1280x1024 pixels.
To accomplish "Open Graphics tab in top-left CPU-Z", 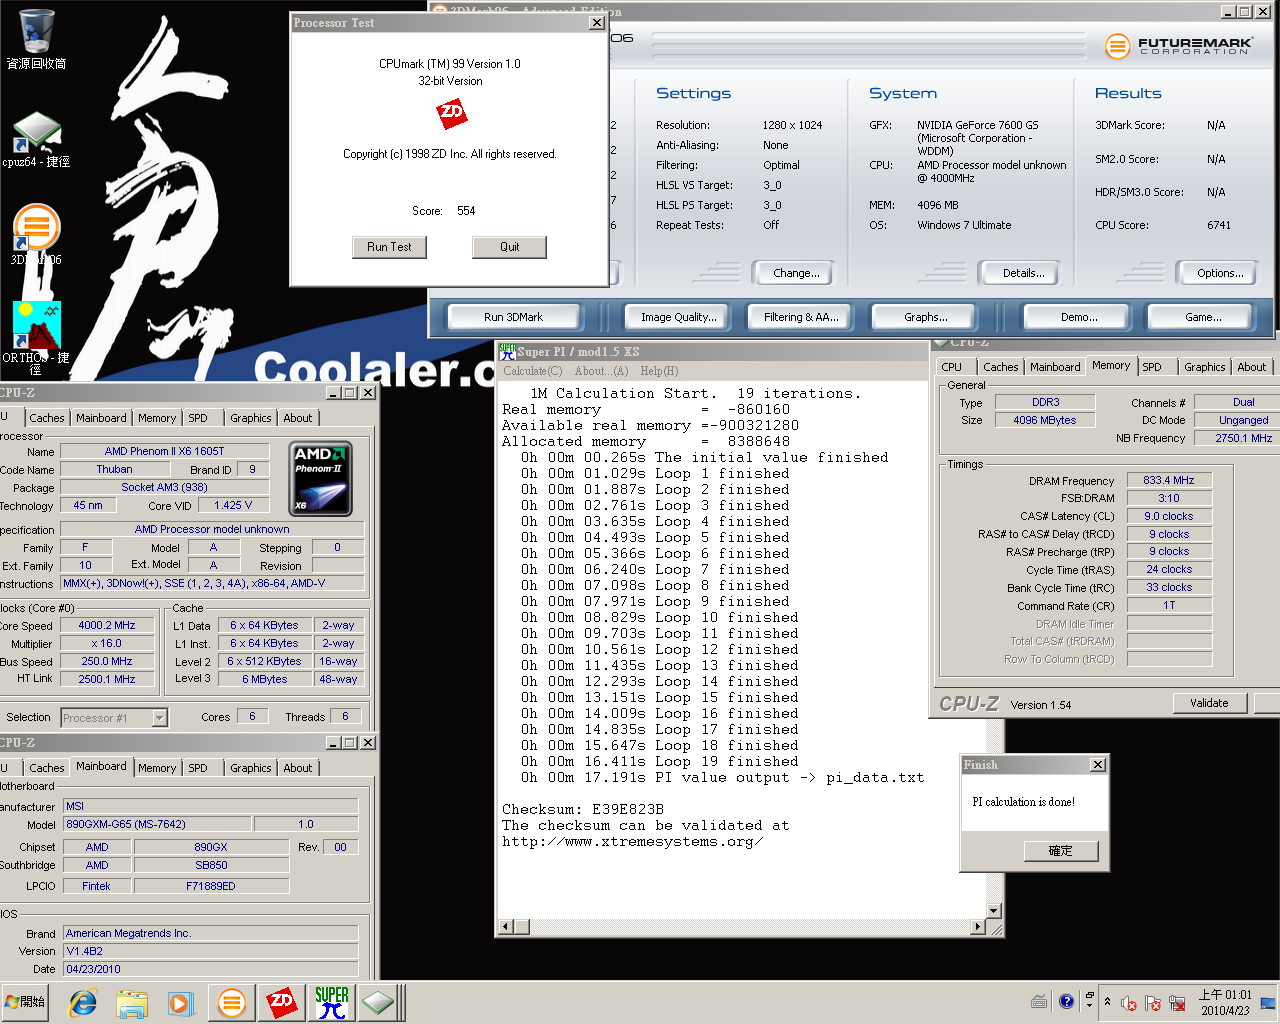I will [x=250, y=418].
